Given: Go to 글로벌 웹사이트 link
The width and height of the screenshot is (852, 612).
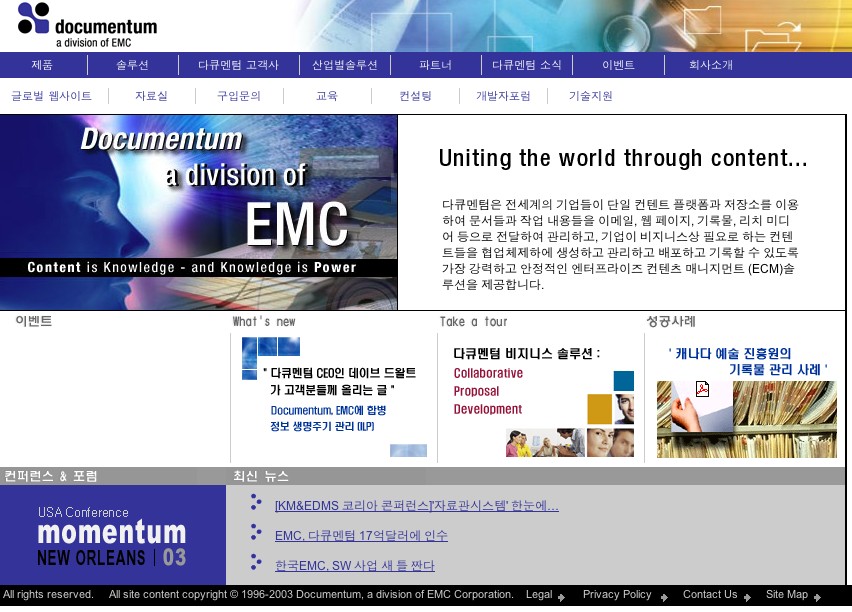Looking at the screenshot, I should click(x=51, y=96).
